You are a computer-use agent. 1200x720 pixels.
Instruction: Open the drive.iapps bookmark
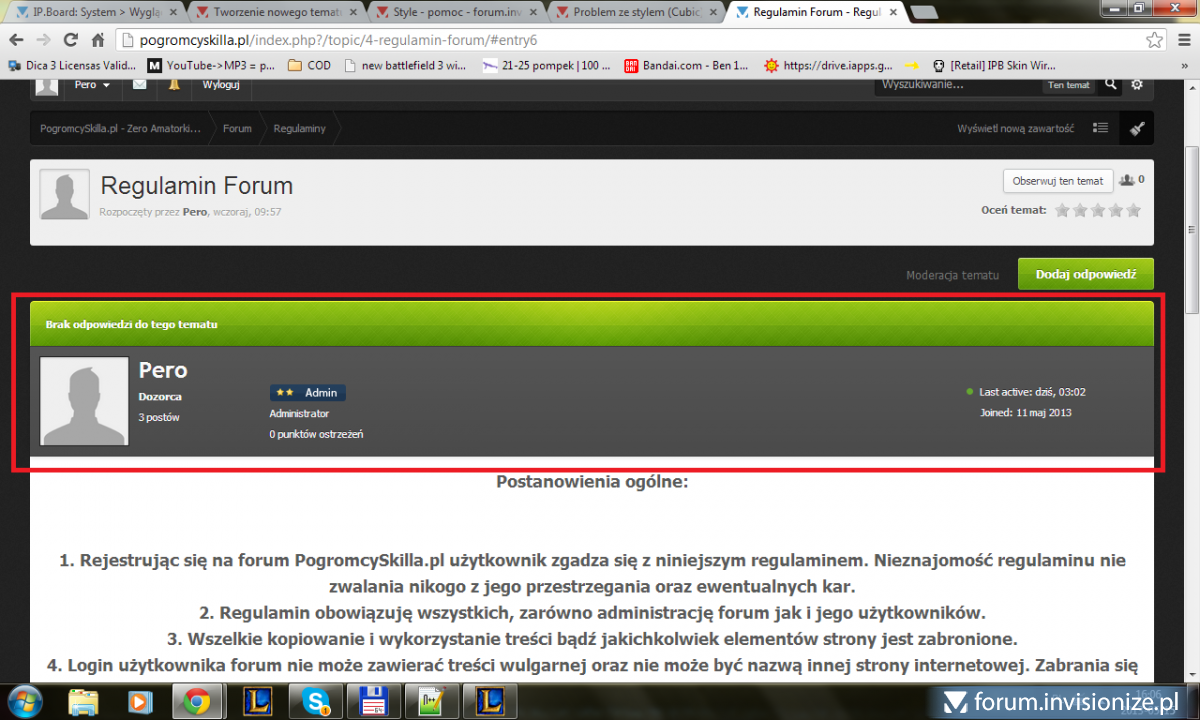pos(829,65)
